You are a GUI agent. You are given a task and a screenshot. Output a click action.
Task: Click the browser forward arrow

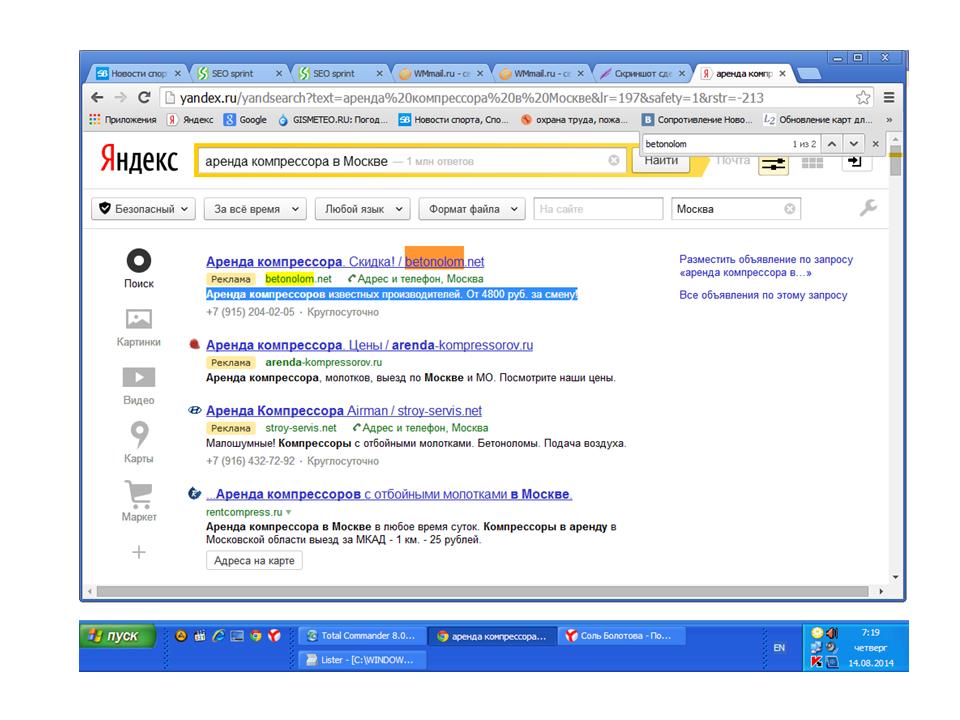click(121, 97)
